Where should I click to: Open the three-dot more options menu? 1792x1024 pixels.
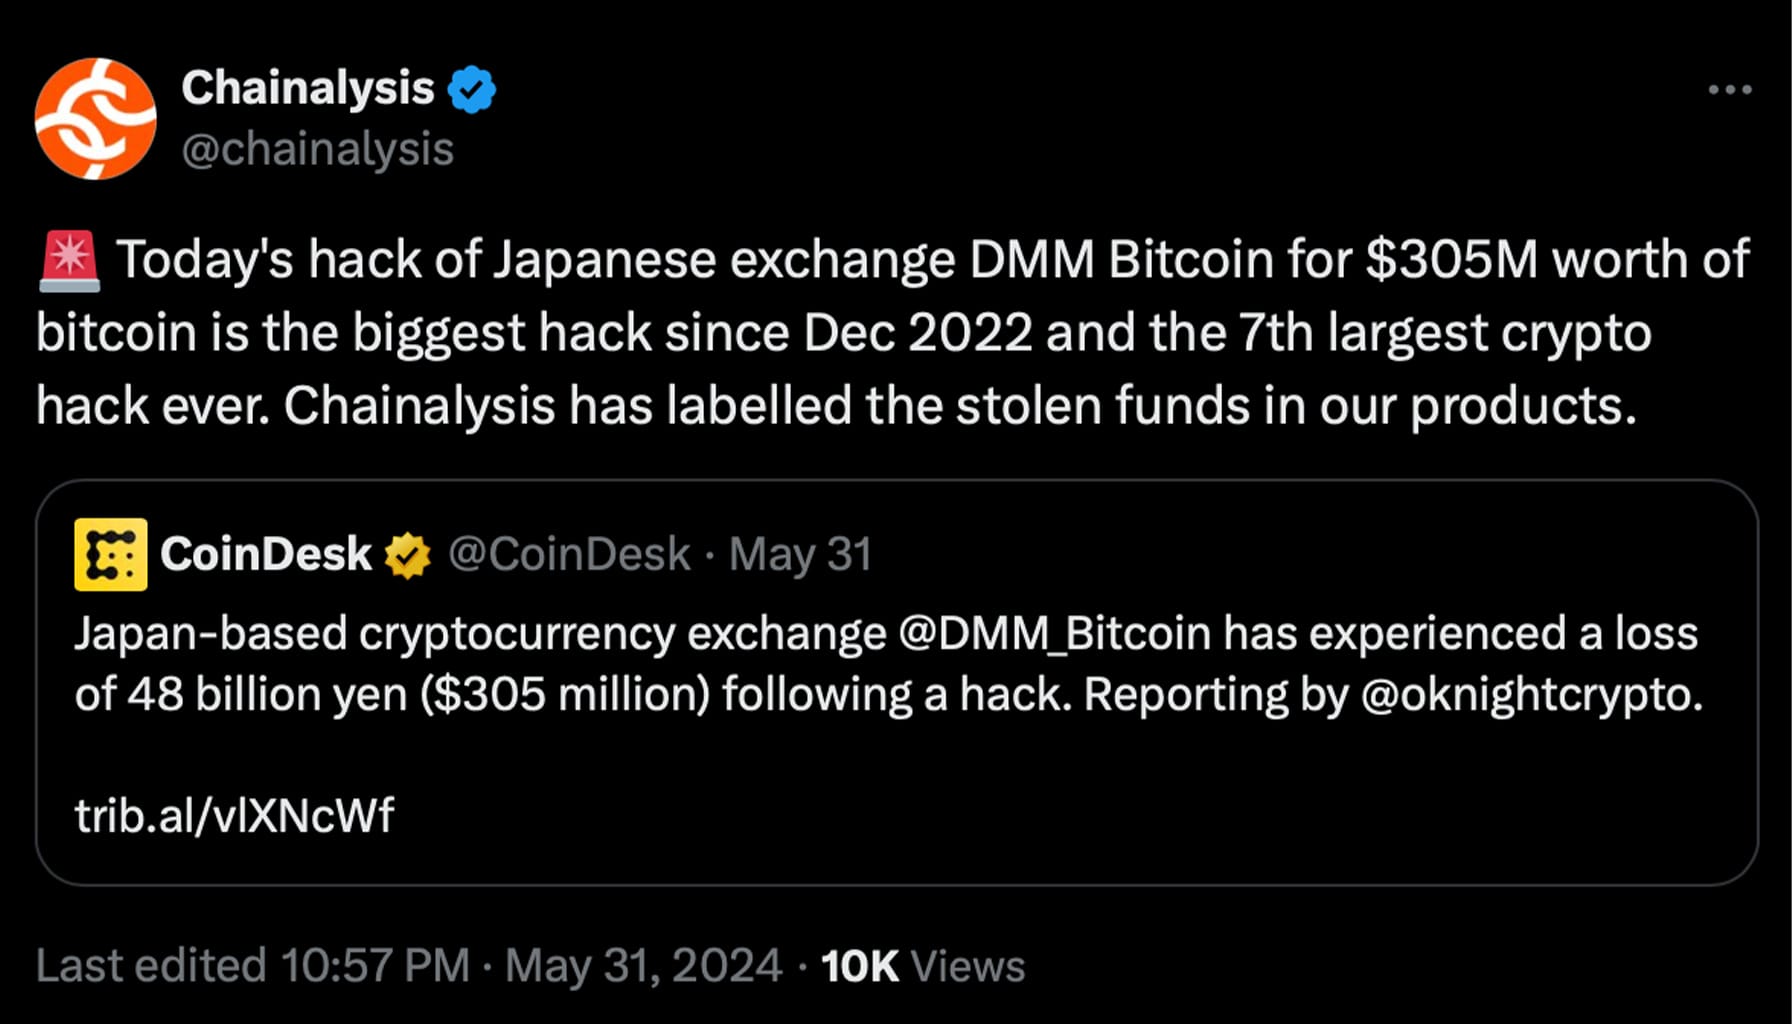[1730, 89]
